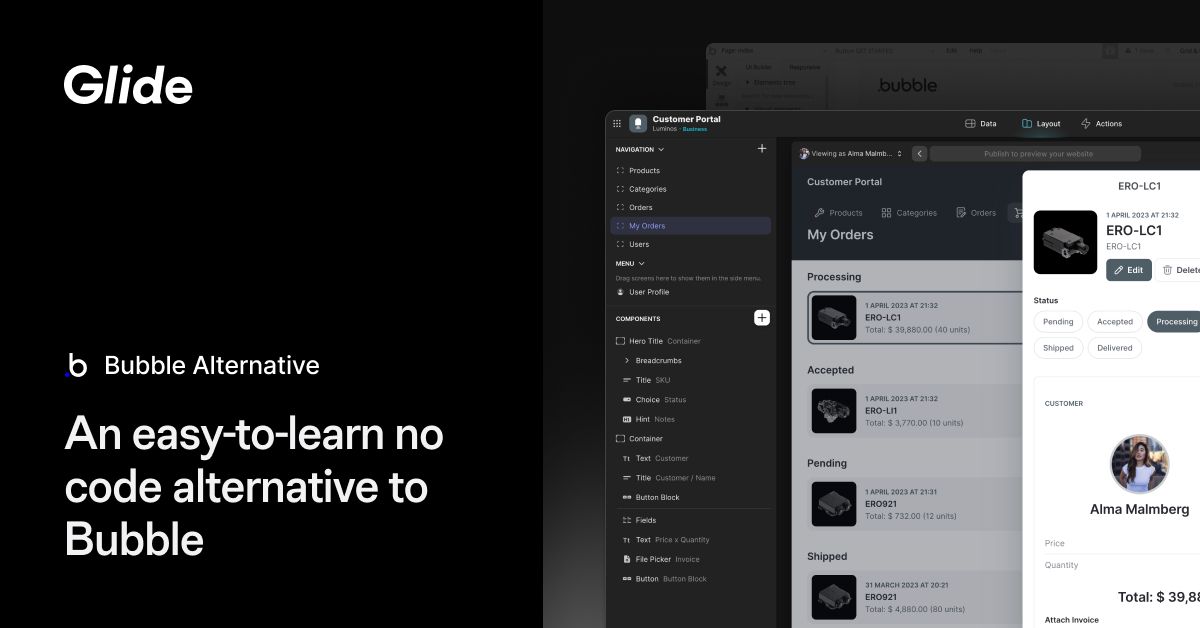Expand the Breadcrumbs component
The width and height of the screenshot is (1200, 628).
pos(627,360)
